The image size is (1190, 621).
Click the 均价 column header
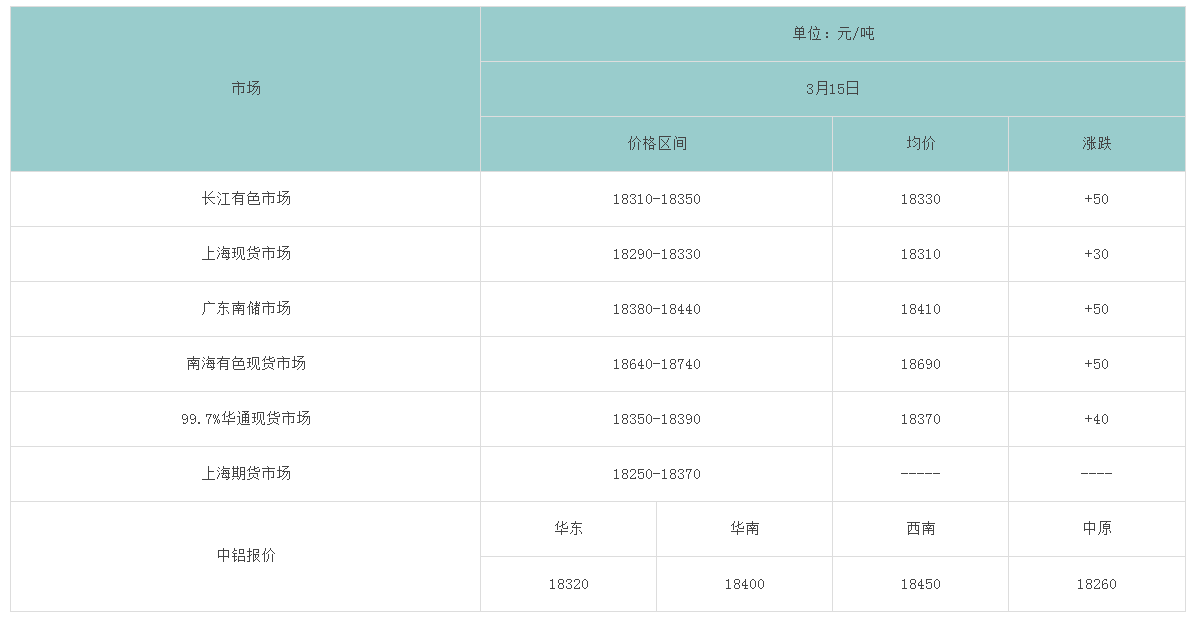[920, 144]
